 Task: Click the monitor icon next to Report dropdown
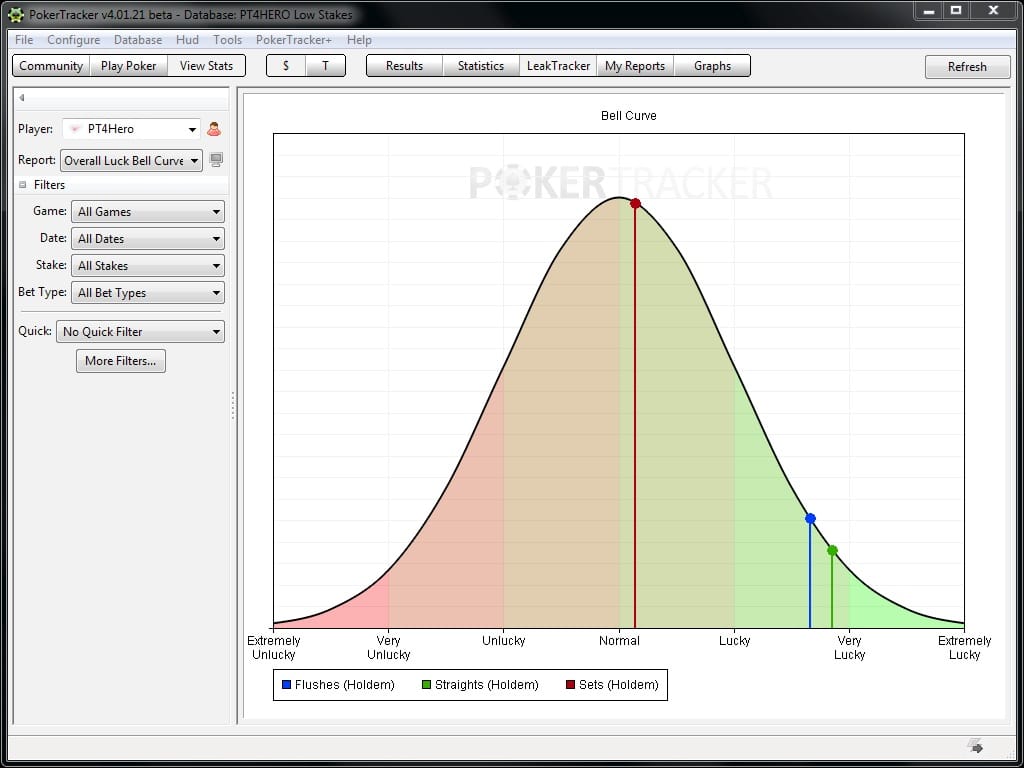[x=216, y=159]
